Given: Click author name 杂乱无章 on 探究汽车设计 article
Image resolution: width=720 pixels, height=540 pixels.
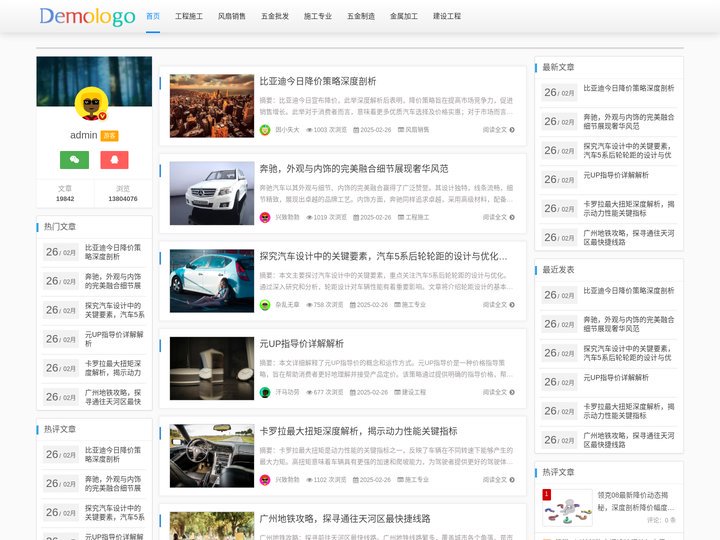Looking at the screenshot, I should coord(287,305).
